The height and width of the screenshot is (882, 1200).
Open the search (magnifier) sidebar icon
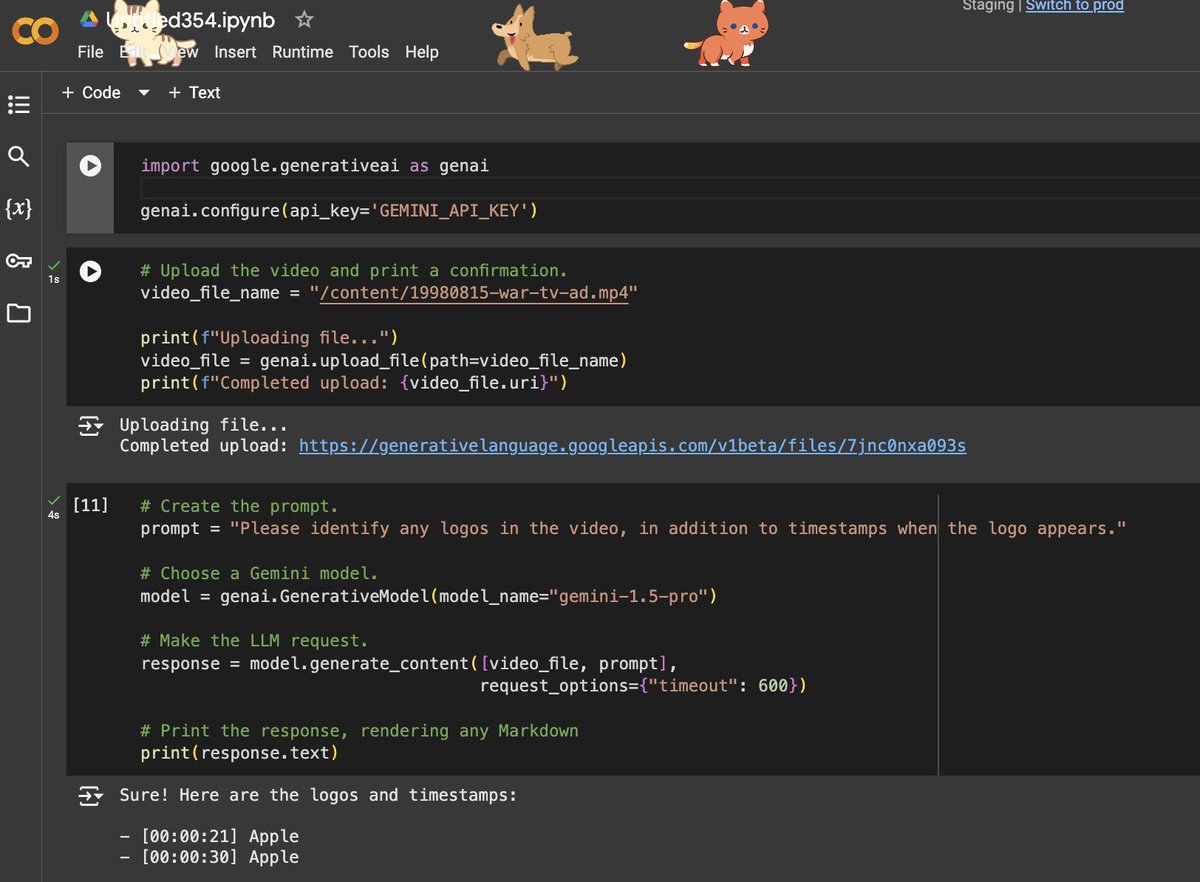pos(19,156)
